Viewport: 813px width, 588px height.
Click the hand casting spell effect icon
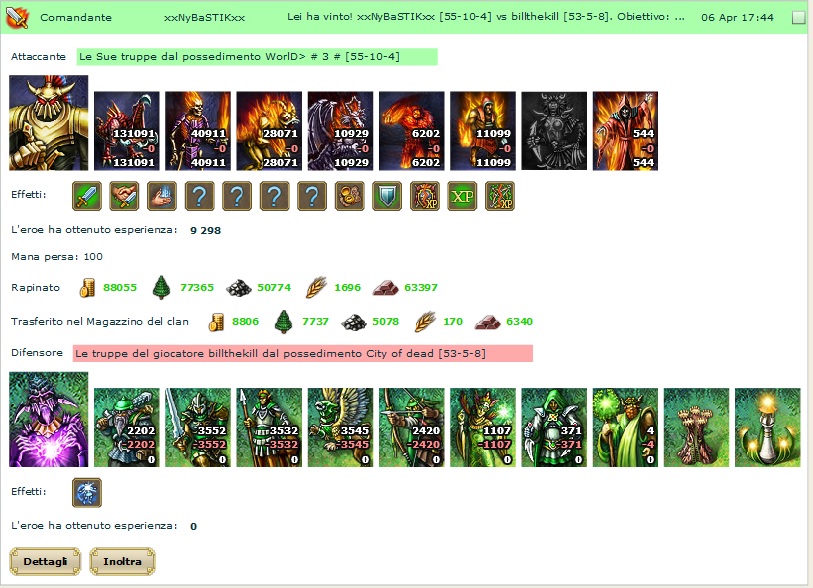[162, 196]
